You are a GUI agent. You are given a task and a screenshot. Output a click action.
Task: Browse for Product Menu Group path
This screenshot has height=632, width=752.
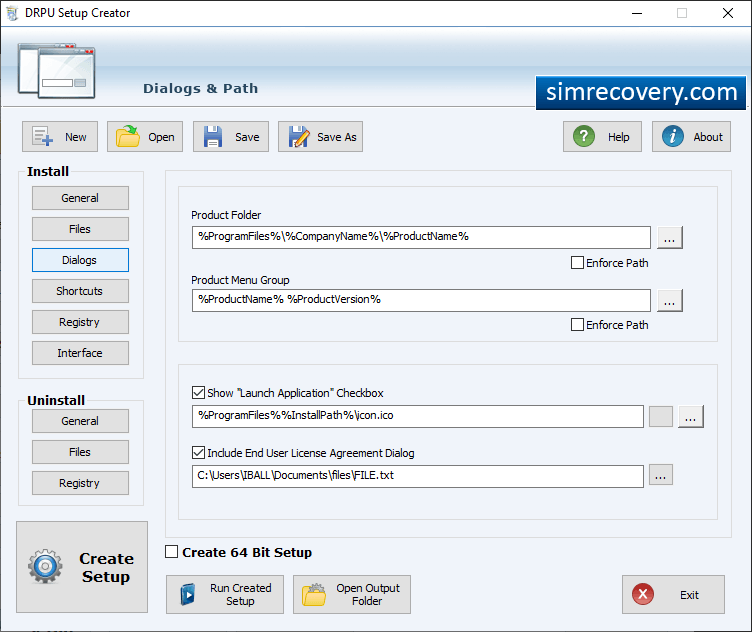[x=670, y=300]
